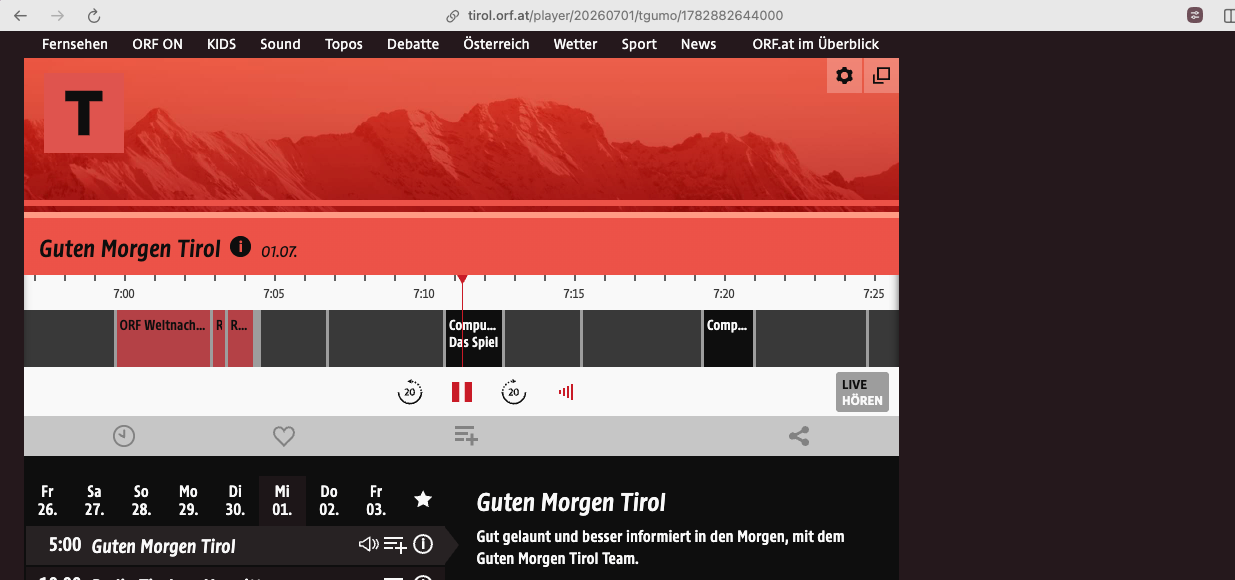Click the LIVE HÖREN button
This screenshot has width=1235, height=580.
click(862, 392)
